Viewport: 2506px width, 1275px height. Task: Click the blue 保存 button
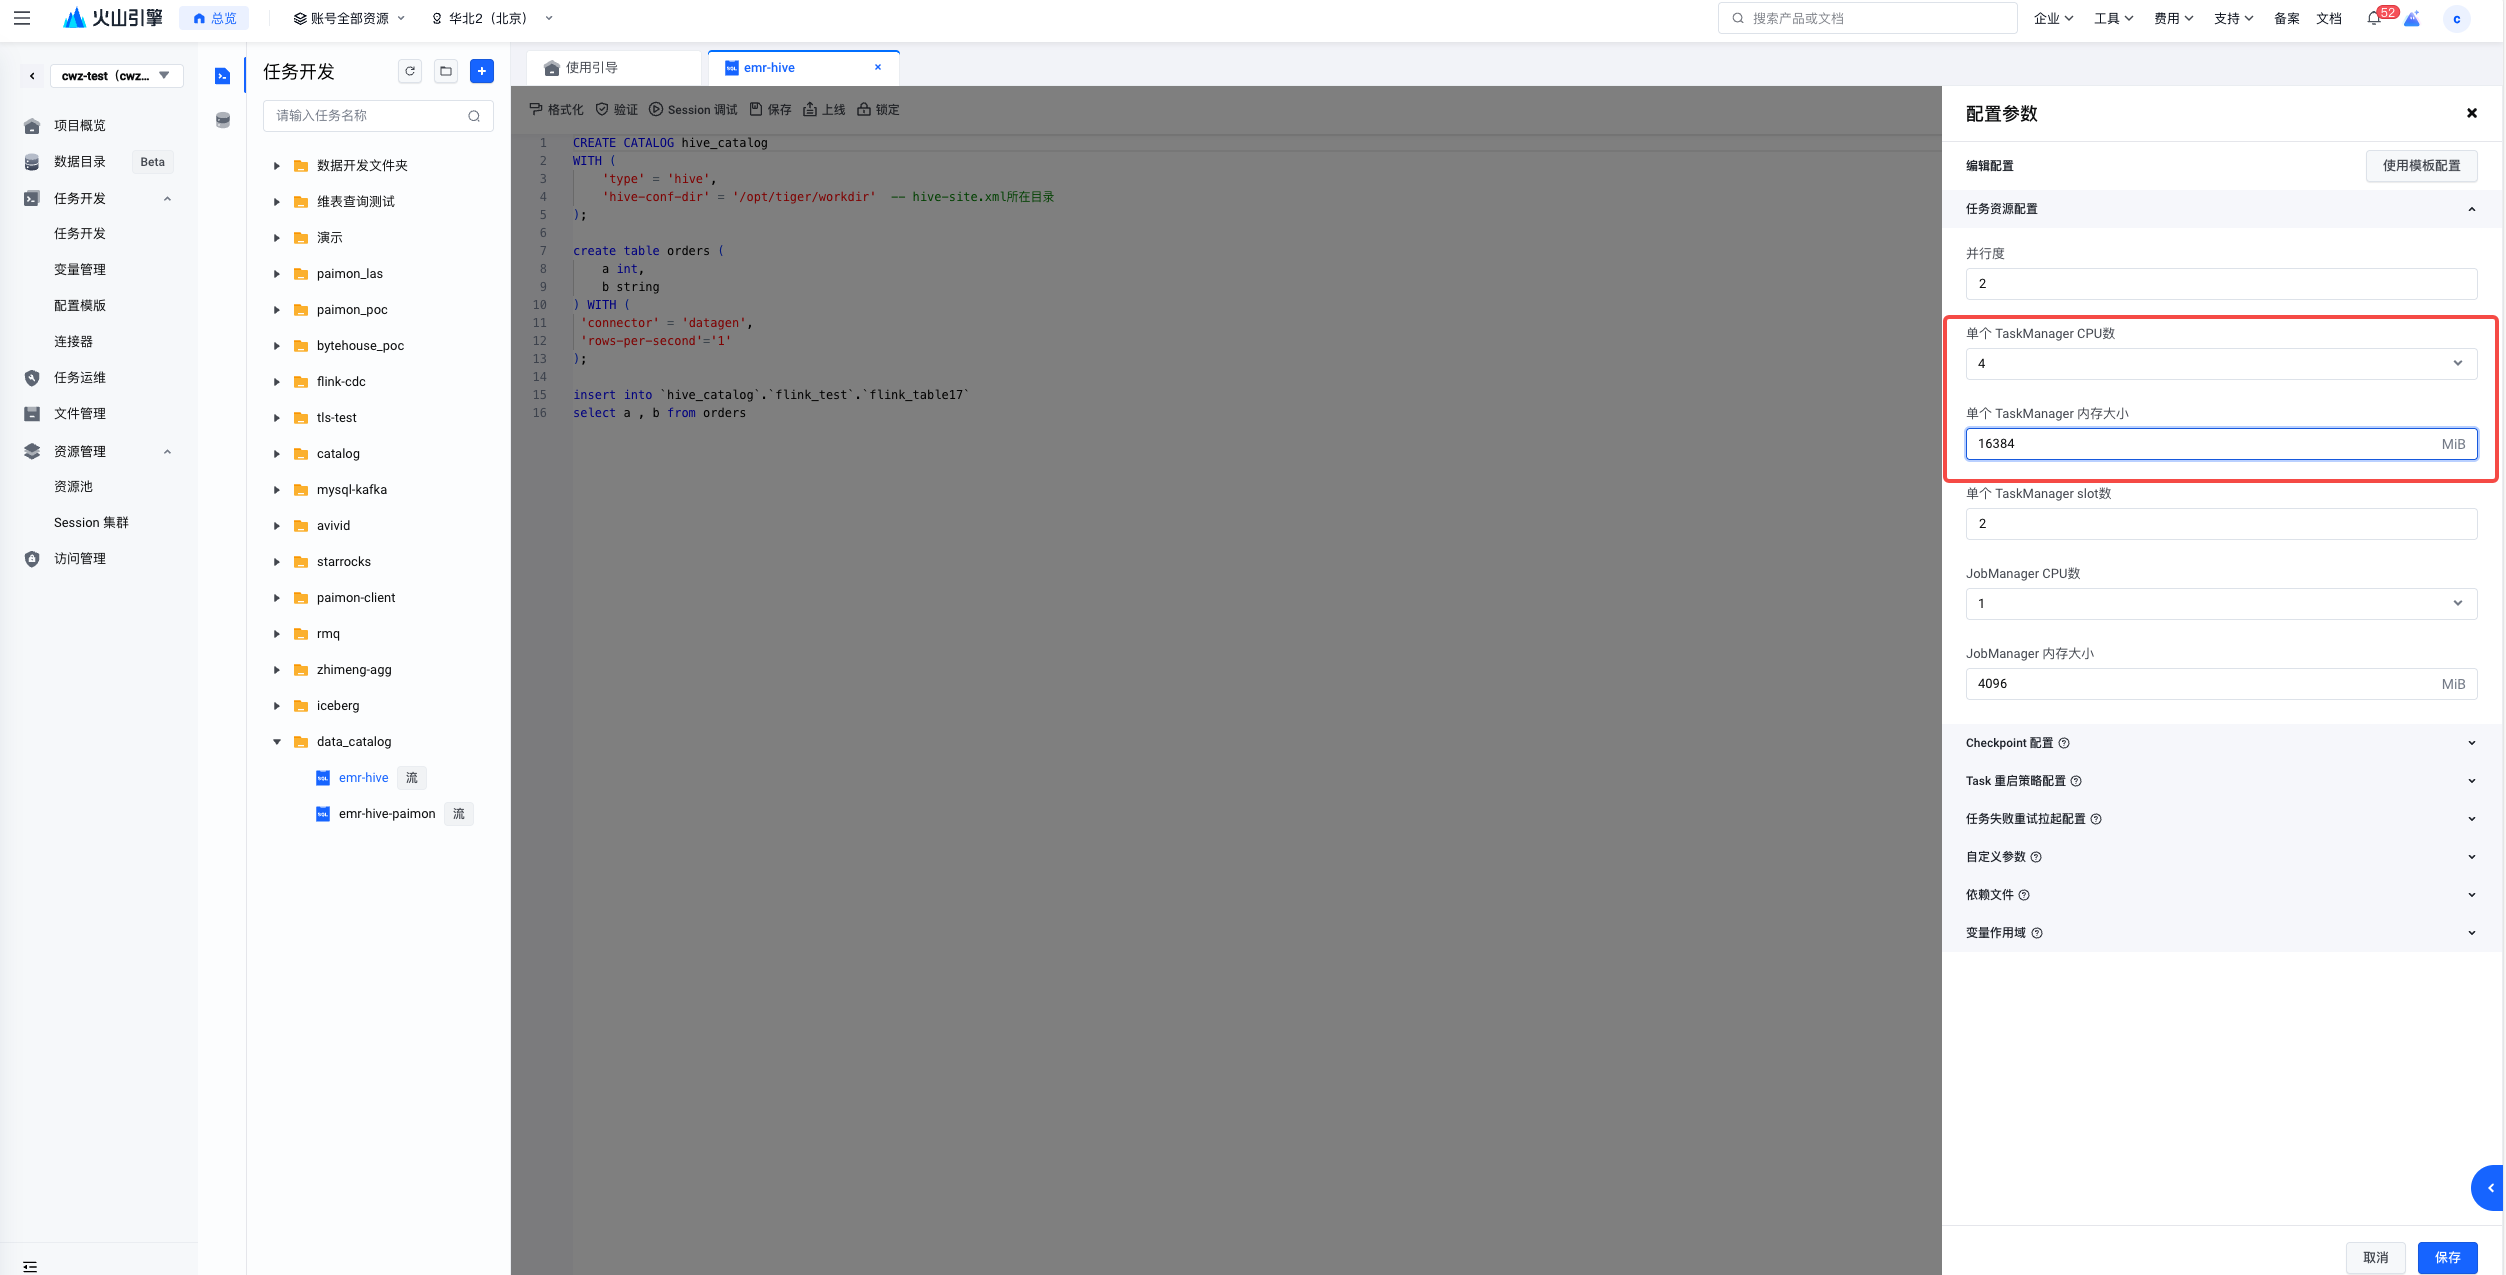(x=2447, y=1257)
